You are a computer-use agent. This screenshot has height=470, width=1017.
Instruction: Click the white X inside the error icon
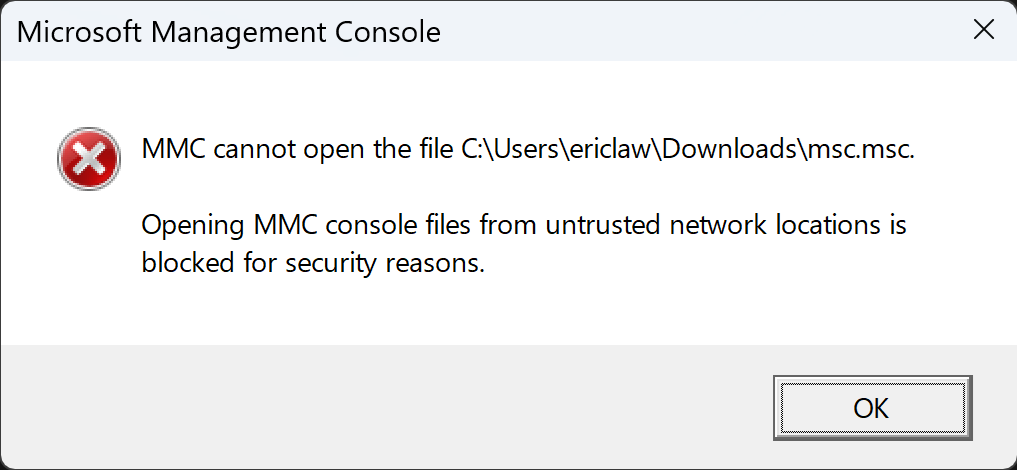tap(90, 158)
